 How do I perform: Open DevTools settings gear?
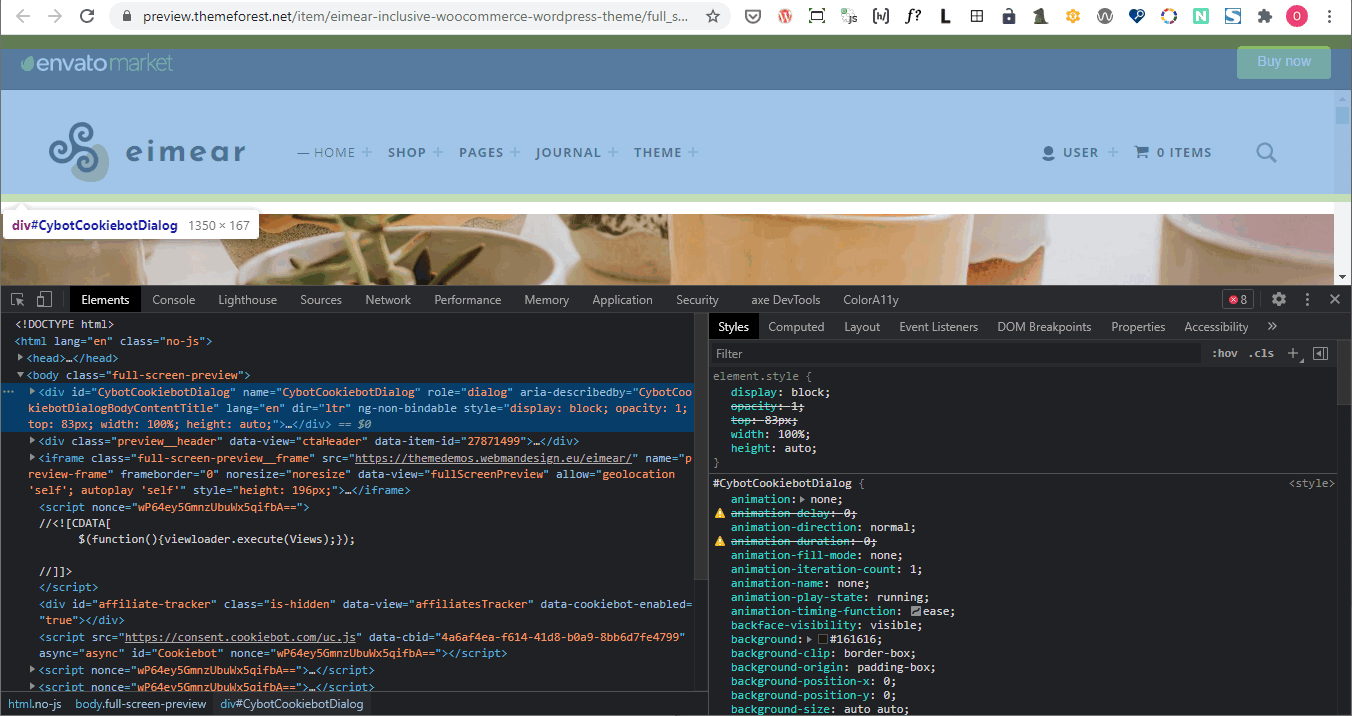tap(1279, 299)
